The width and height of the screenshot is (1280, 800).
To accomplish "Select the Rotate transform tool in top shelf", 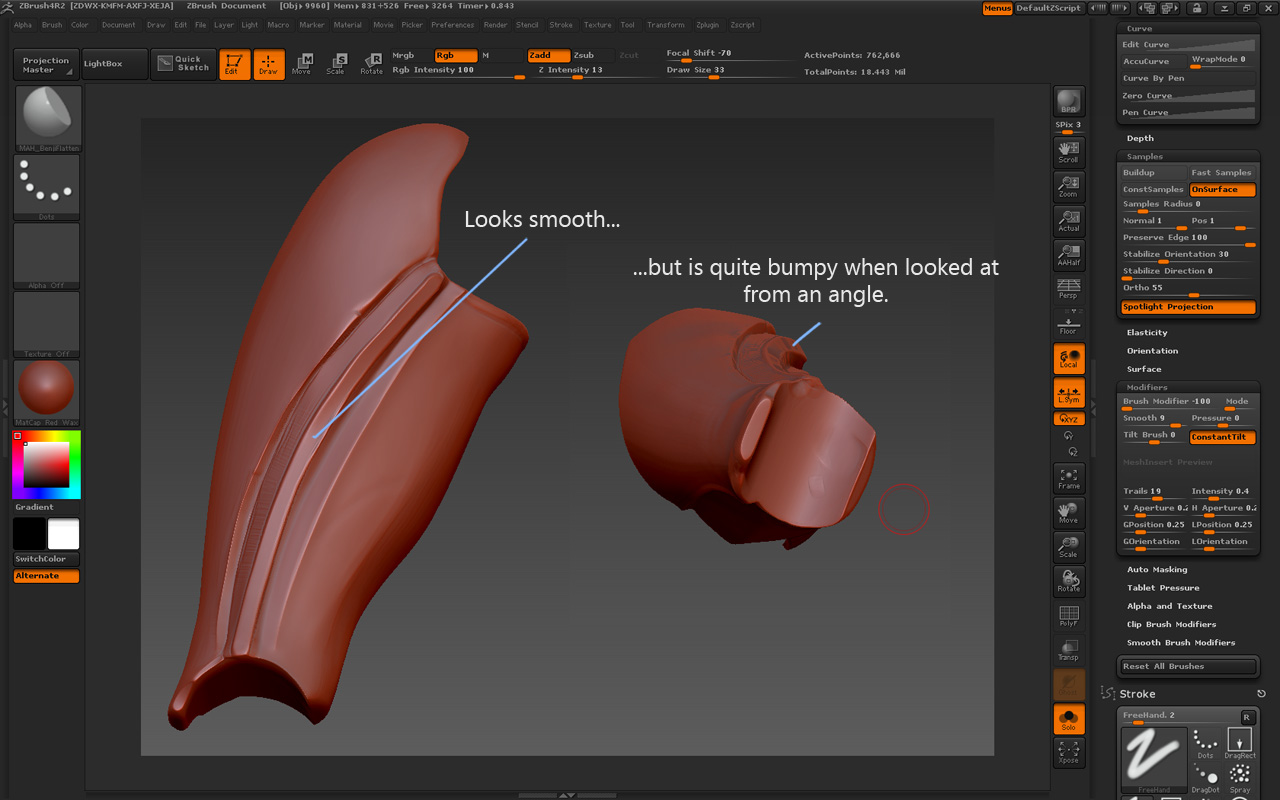I will (371, 65).
